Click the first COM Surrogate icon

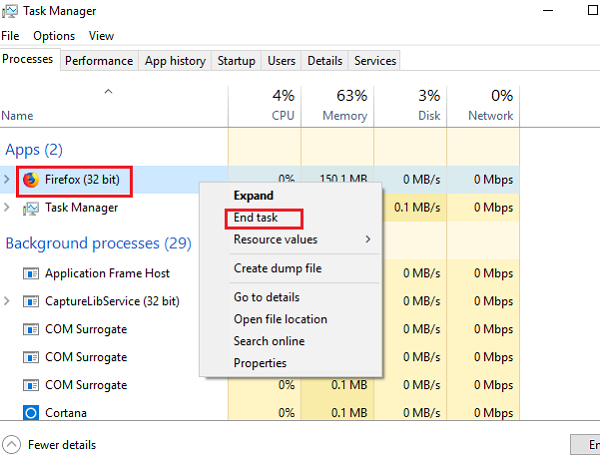point(31,329)
